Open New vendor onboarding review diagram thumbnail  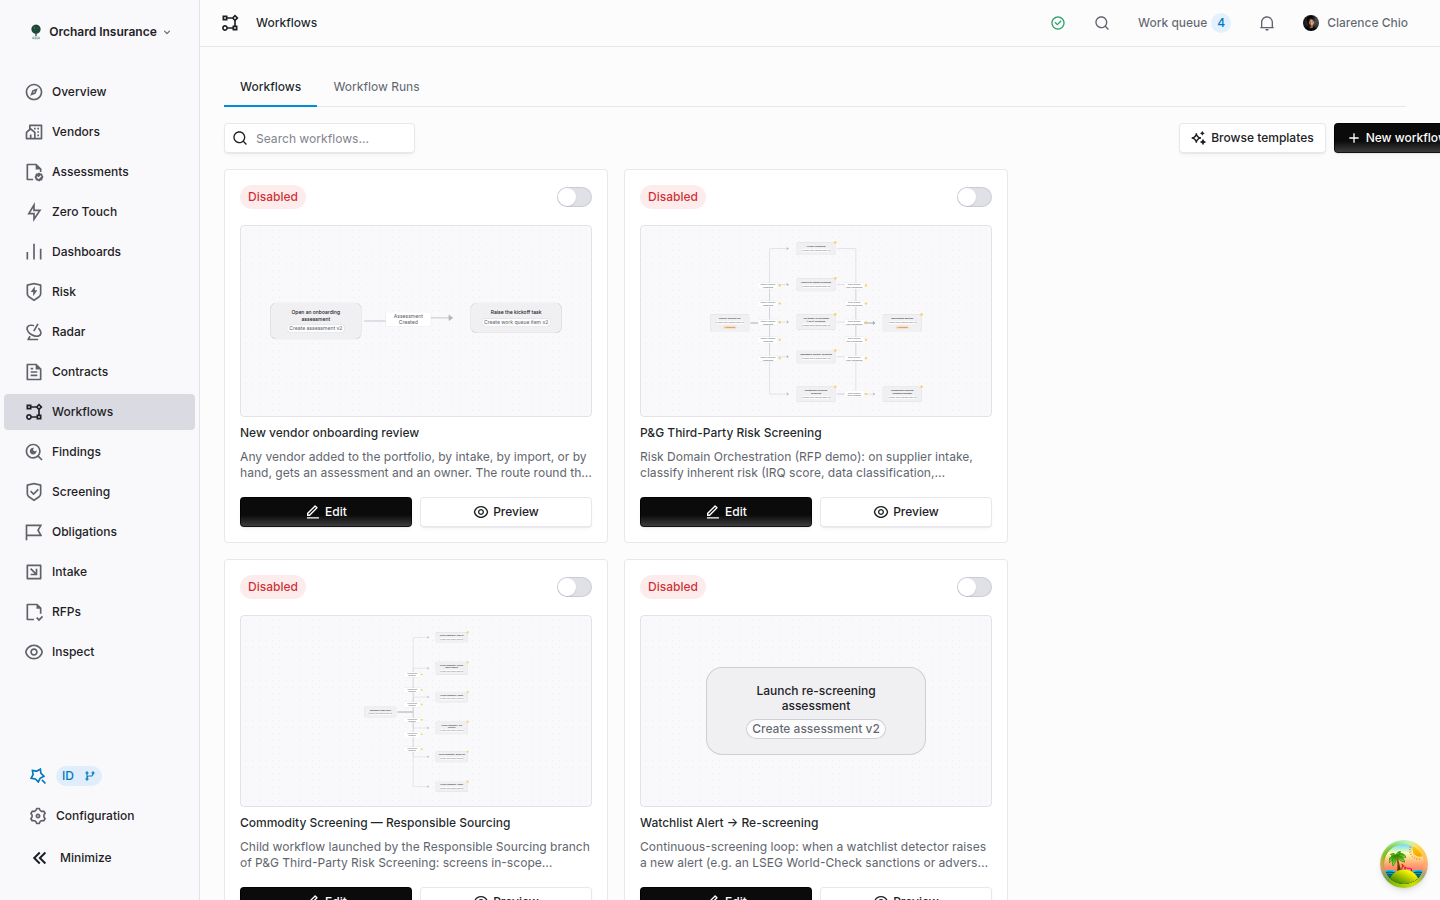coord(416,321)
